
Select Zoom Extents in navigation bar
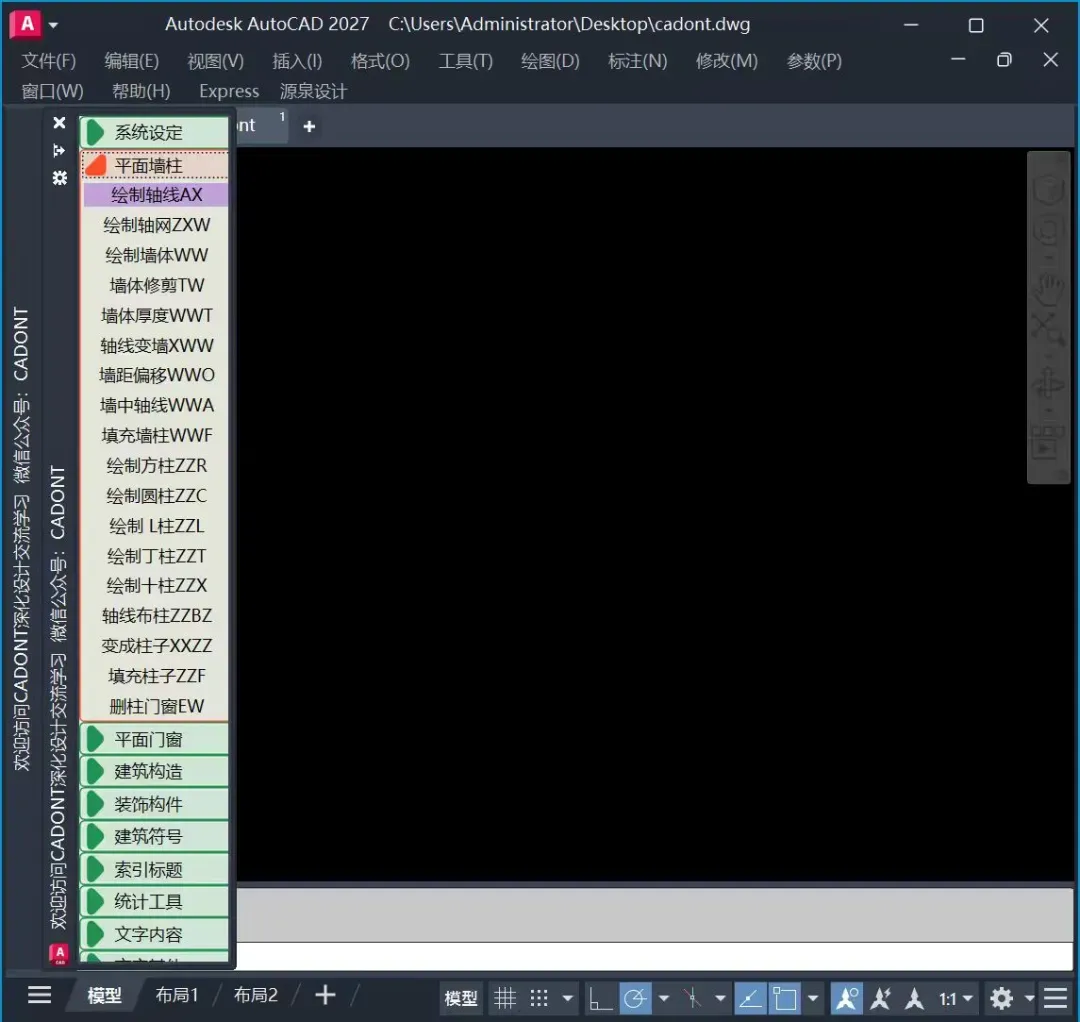click(1048, 328)
